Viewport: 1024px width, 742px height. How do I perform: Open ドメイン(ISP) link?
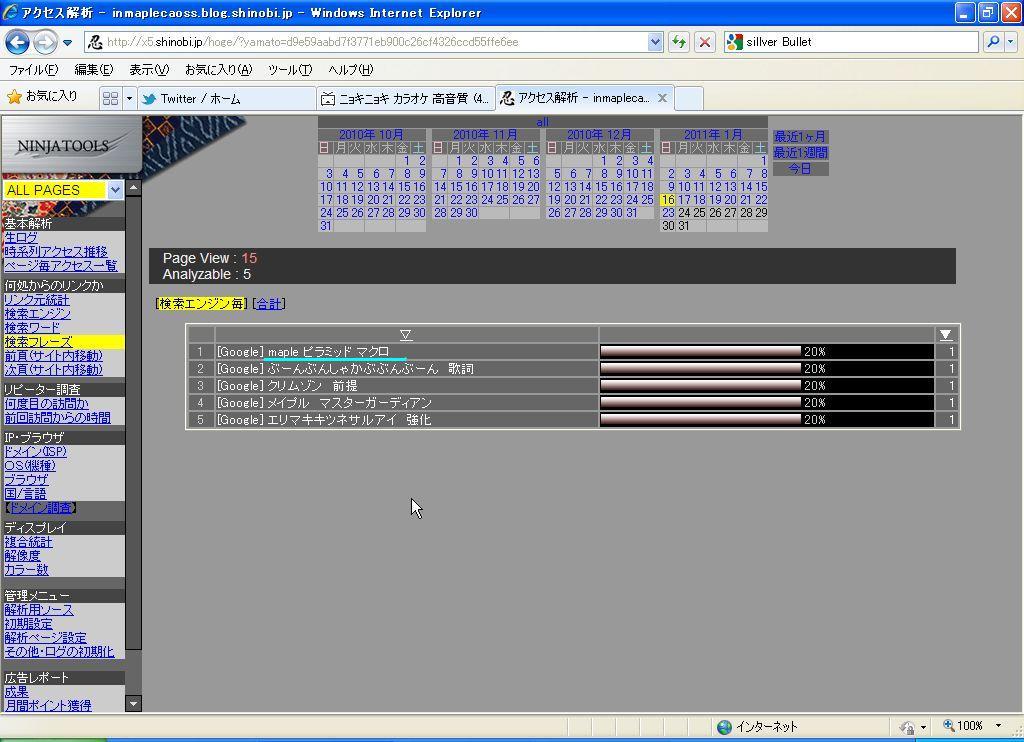click(35, 451)
